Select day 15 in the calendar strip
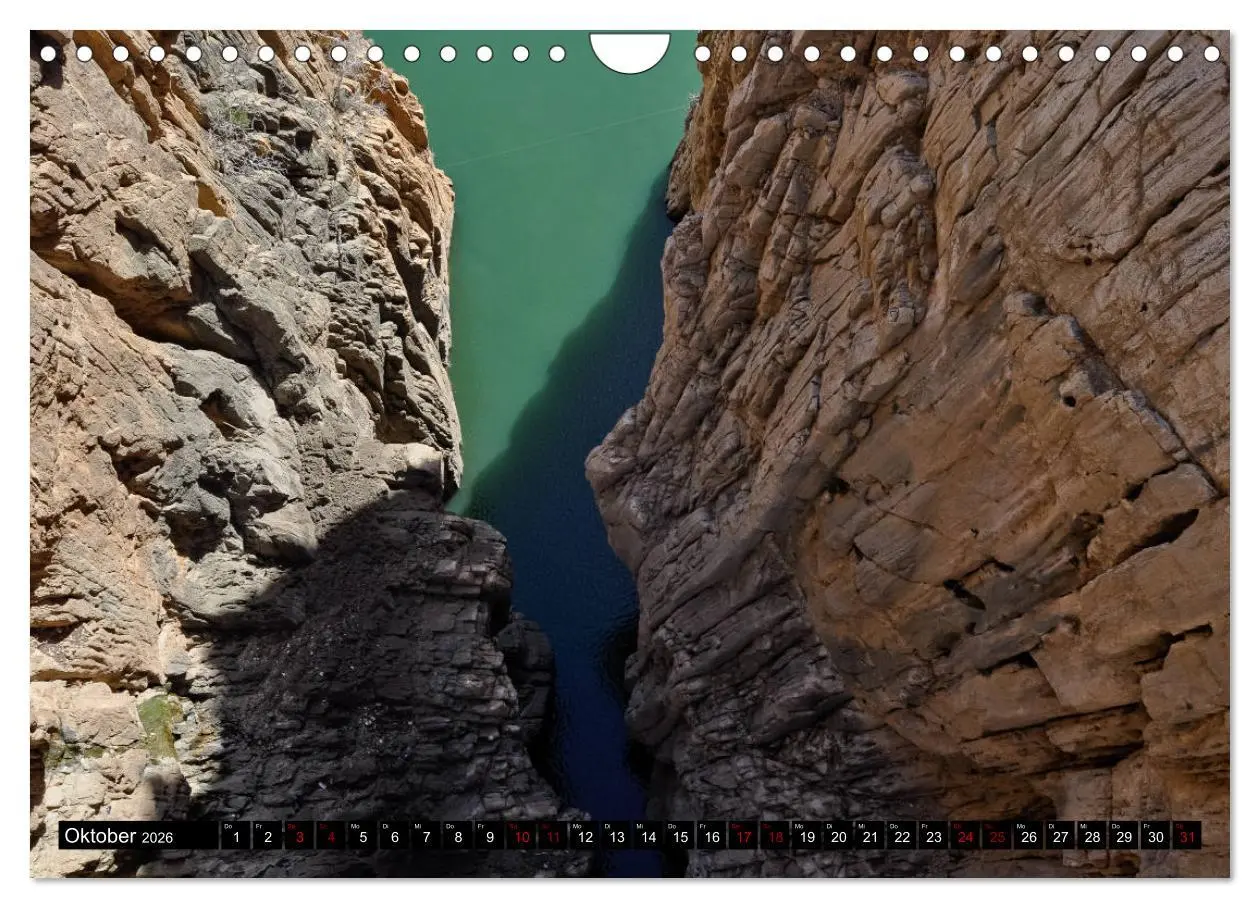This screenshot has width=1260, height=908. [680, 836]
